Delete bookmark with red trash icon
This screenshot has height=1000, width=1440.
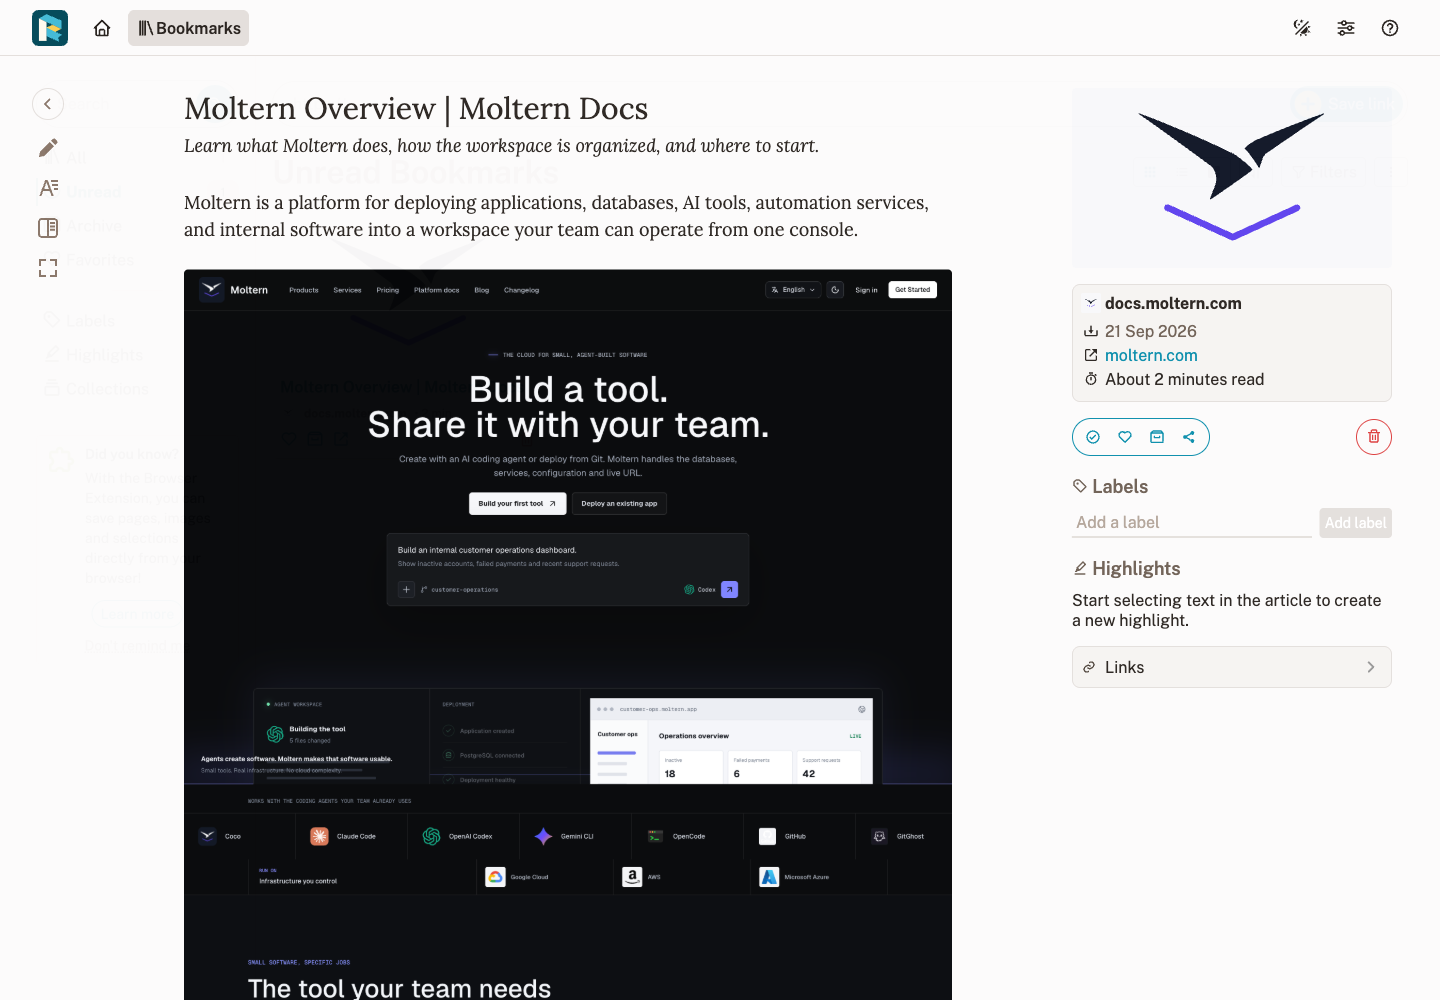(1374, 437)
